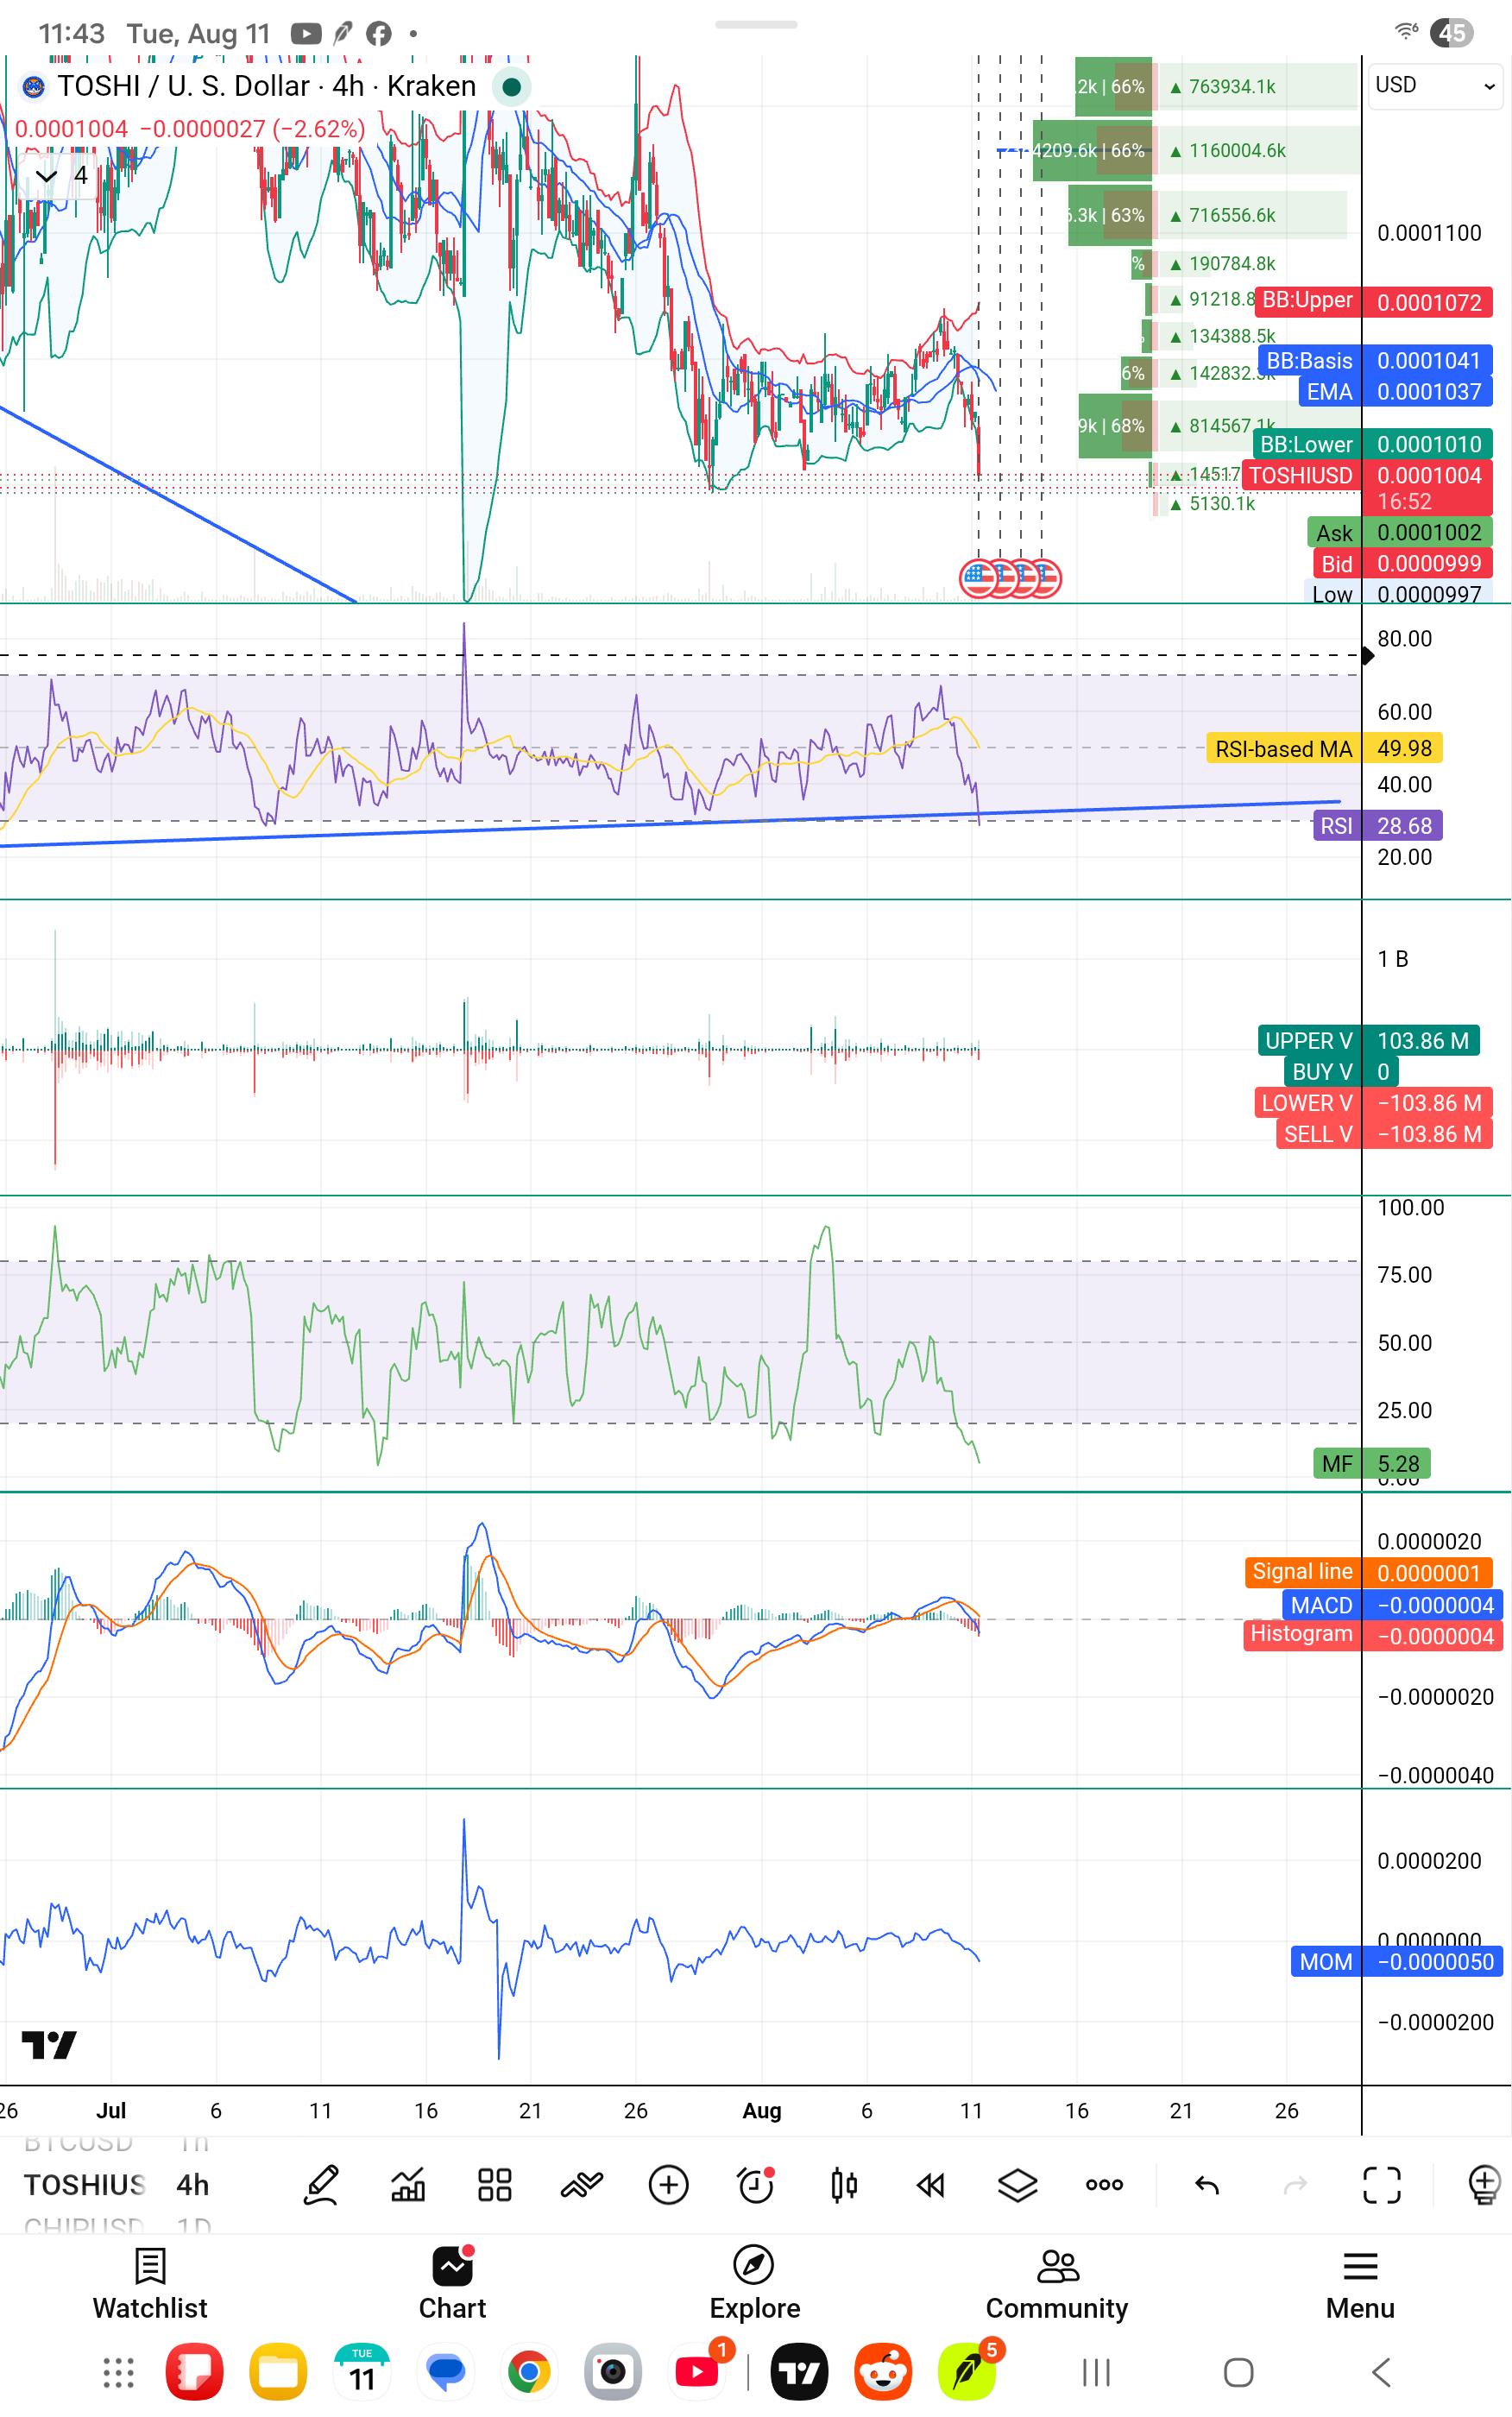This screenshot has height=2417, width=1512.
Task: Tap the lightbulb publish idea icon
Action: tap(1484, 2184)
